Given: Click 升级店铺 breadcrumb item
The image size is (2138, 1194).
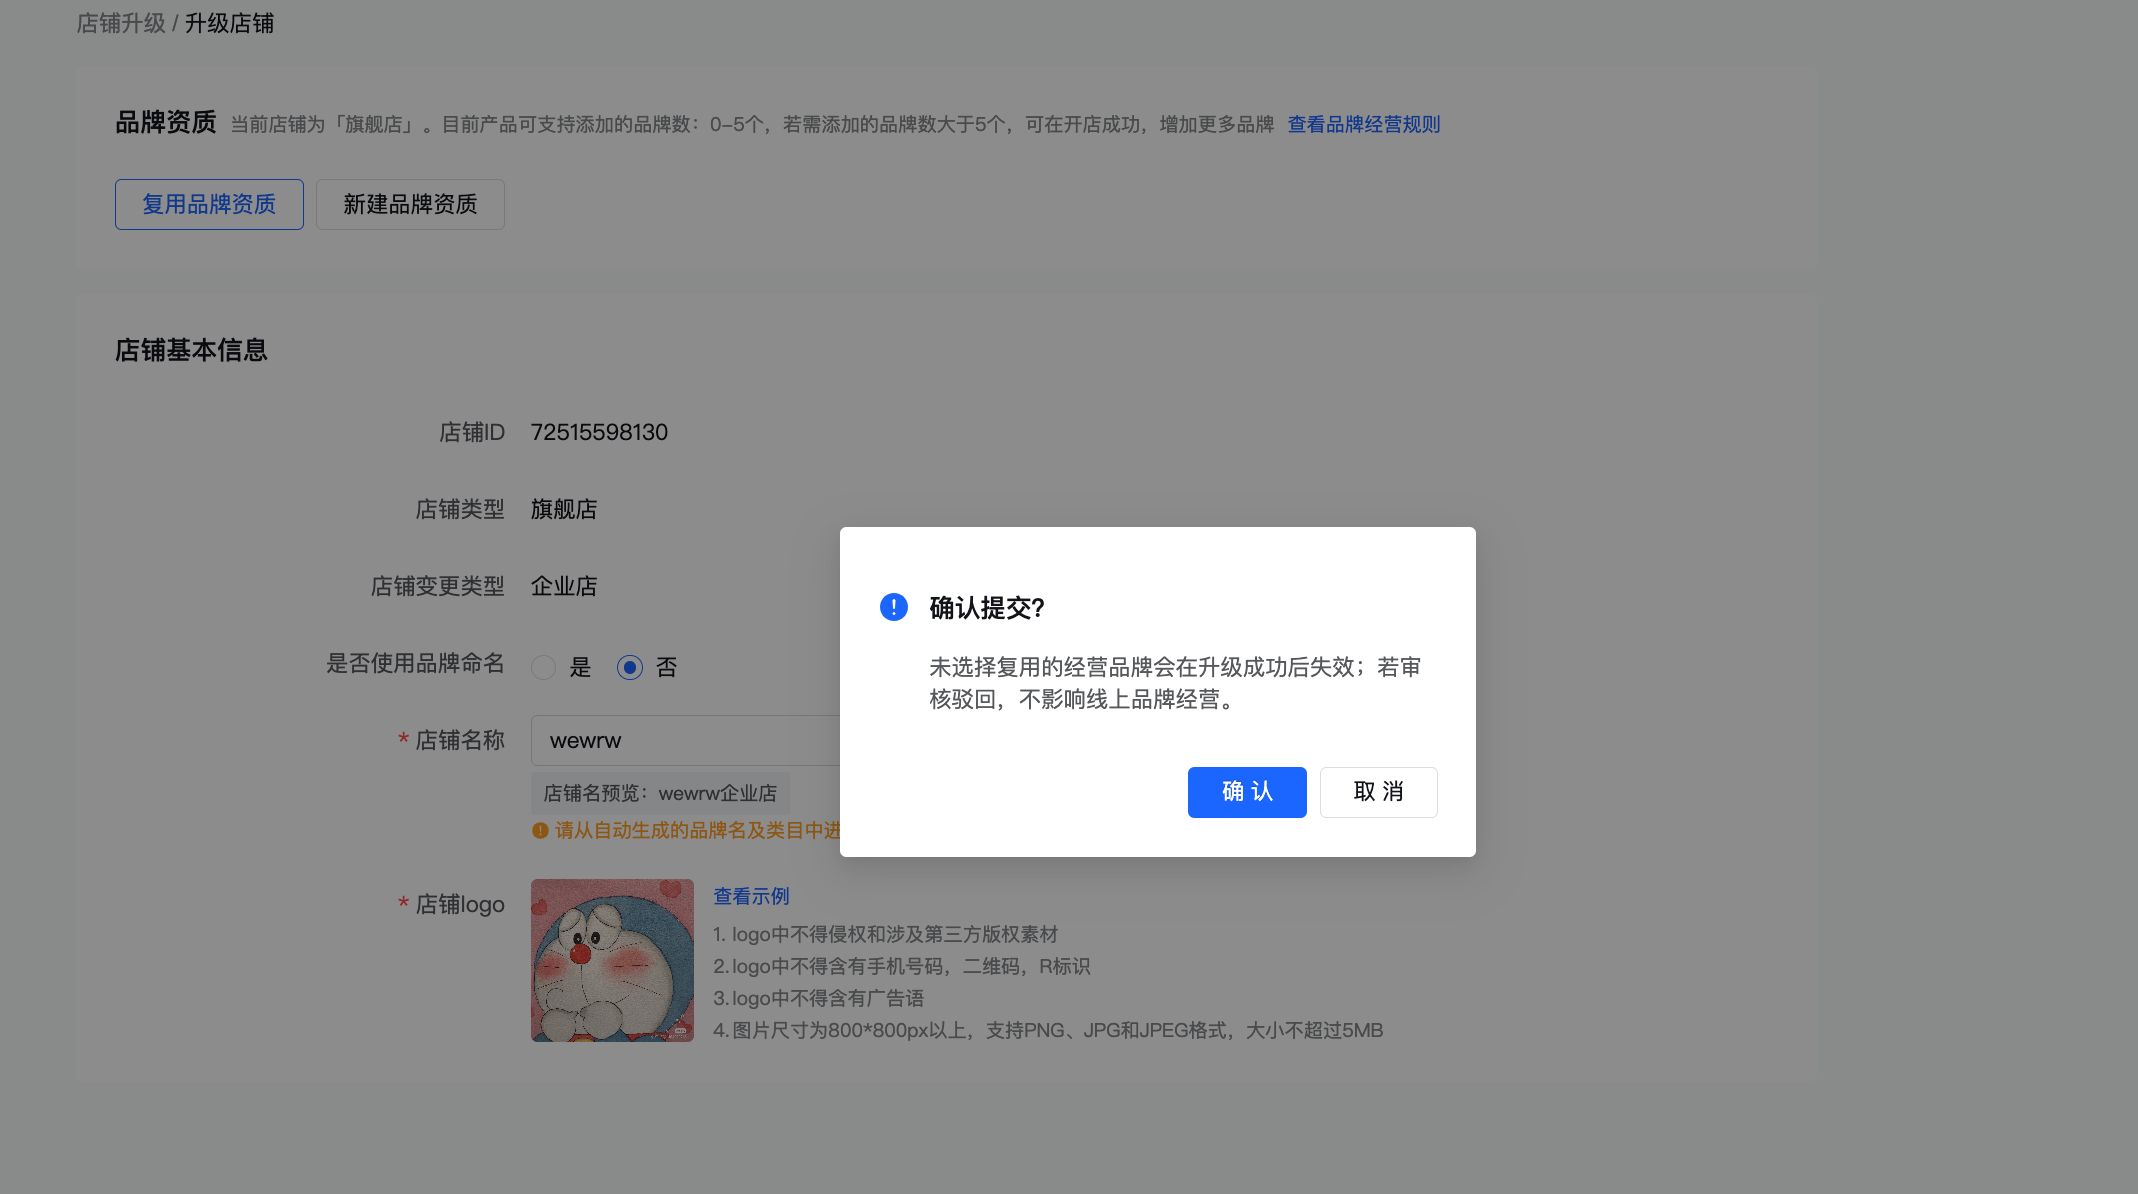Looking at the screenshot, I should point(229,23).
